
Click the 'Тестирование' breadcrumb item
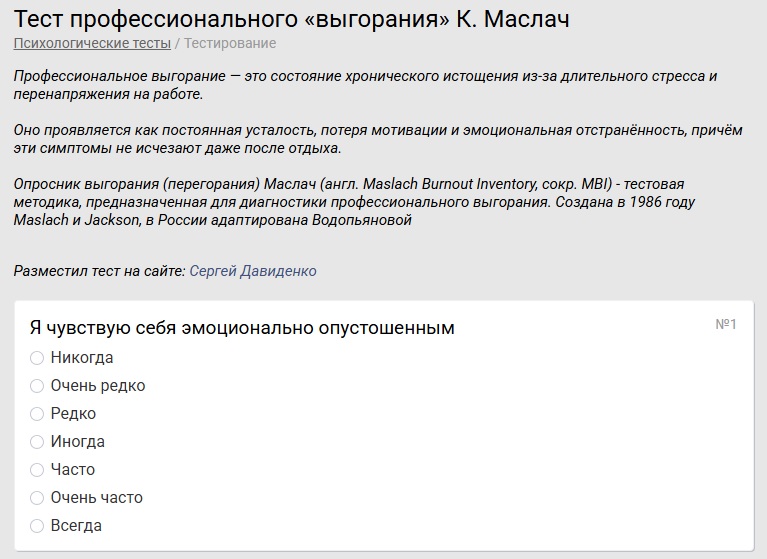tap(230, 43)
